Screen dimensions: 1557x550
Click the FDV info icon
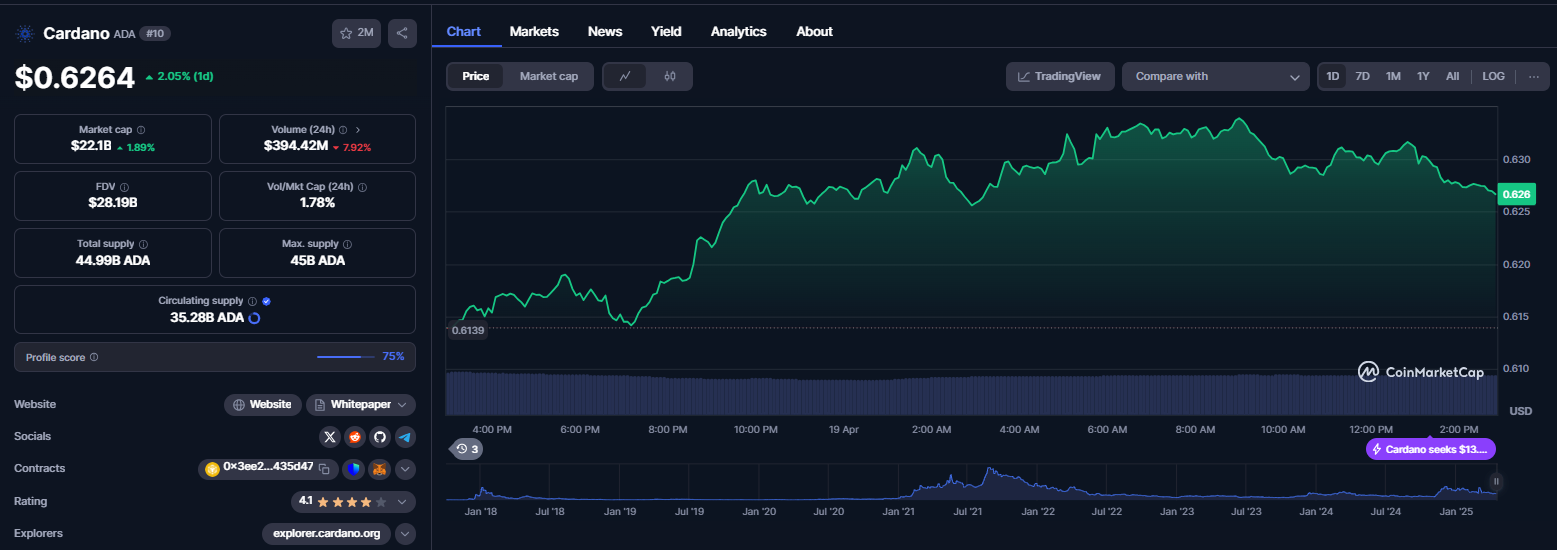click(124, 187)
